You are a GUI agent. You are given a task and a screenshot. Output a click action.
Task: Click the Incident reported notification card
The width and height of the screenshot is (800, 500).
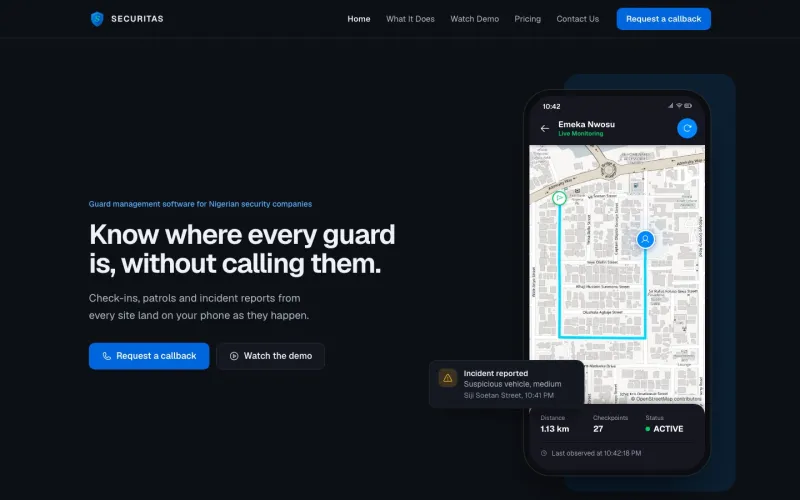[506, 384]
